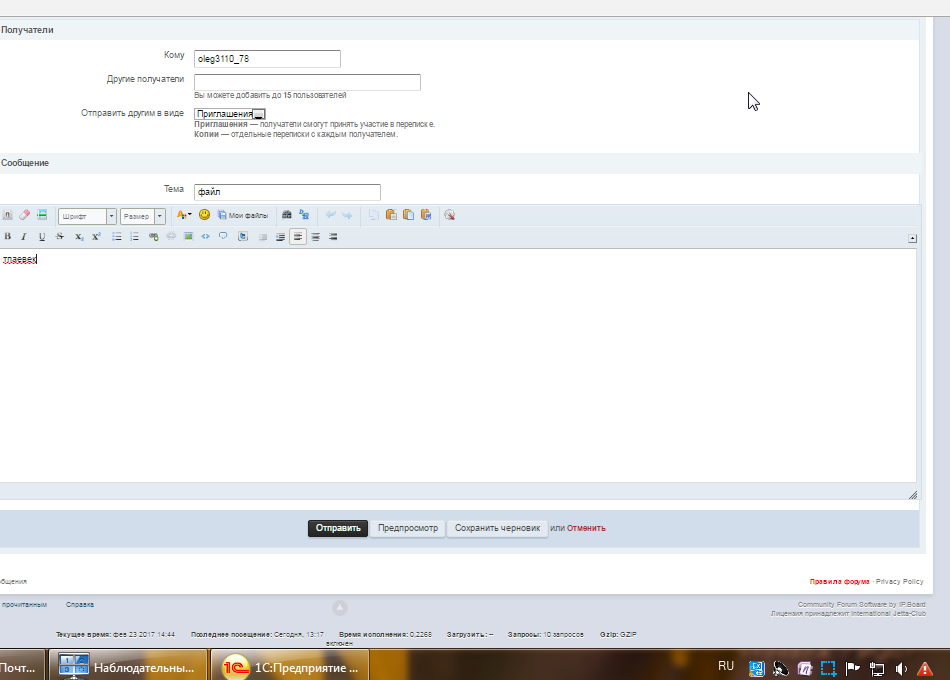Insert an emoticon with the smiley icon
Image resolution: width=950 pixels, height=680 pixels.
point(204,215)
